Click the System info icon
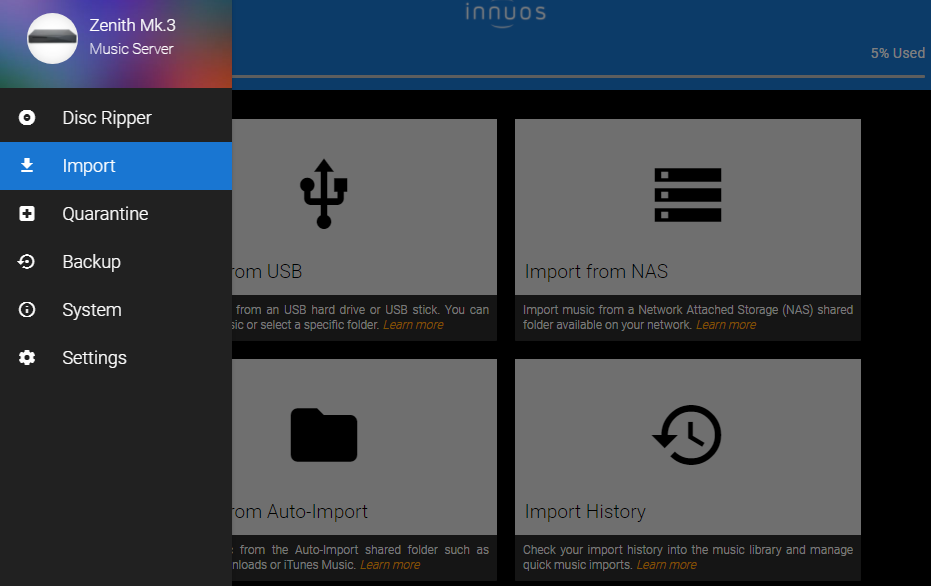The width and height of the screenshot is (931, 586). (x=27, y=309)
